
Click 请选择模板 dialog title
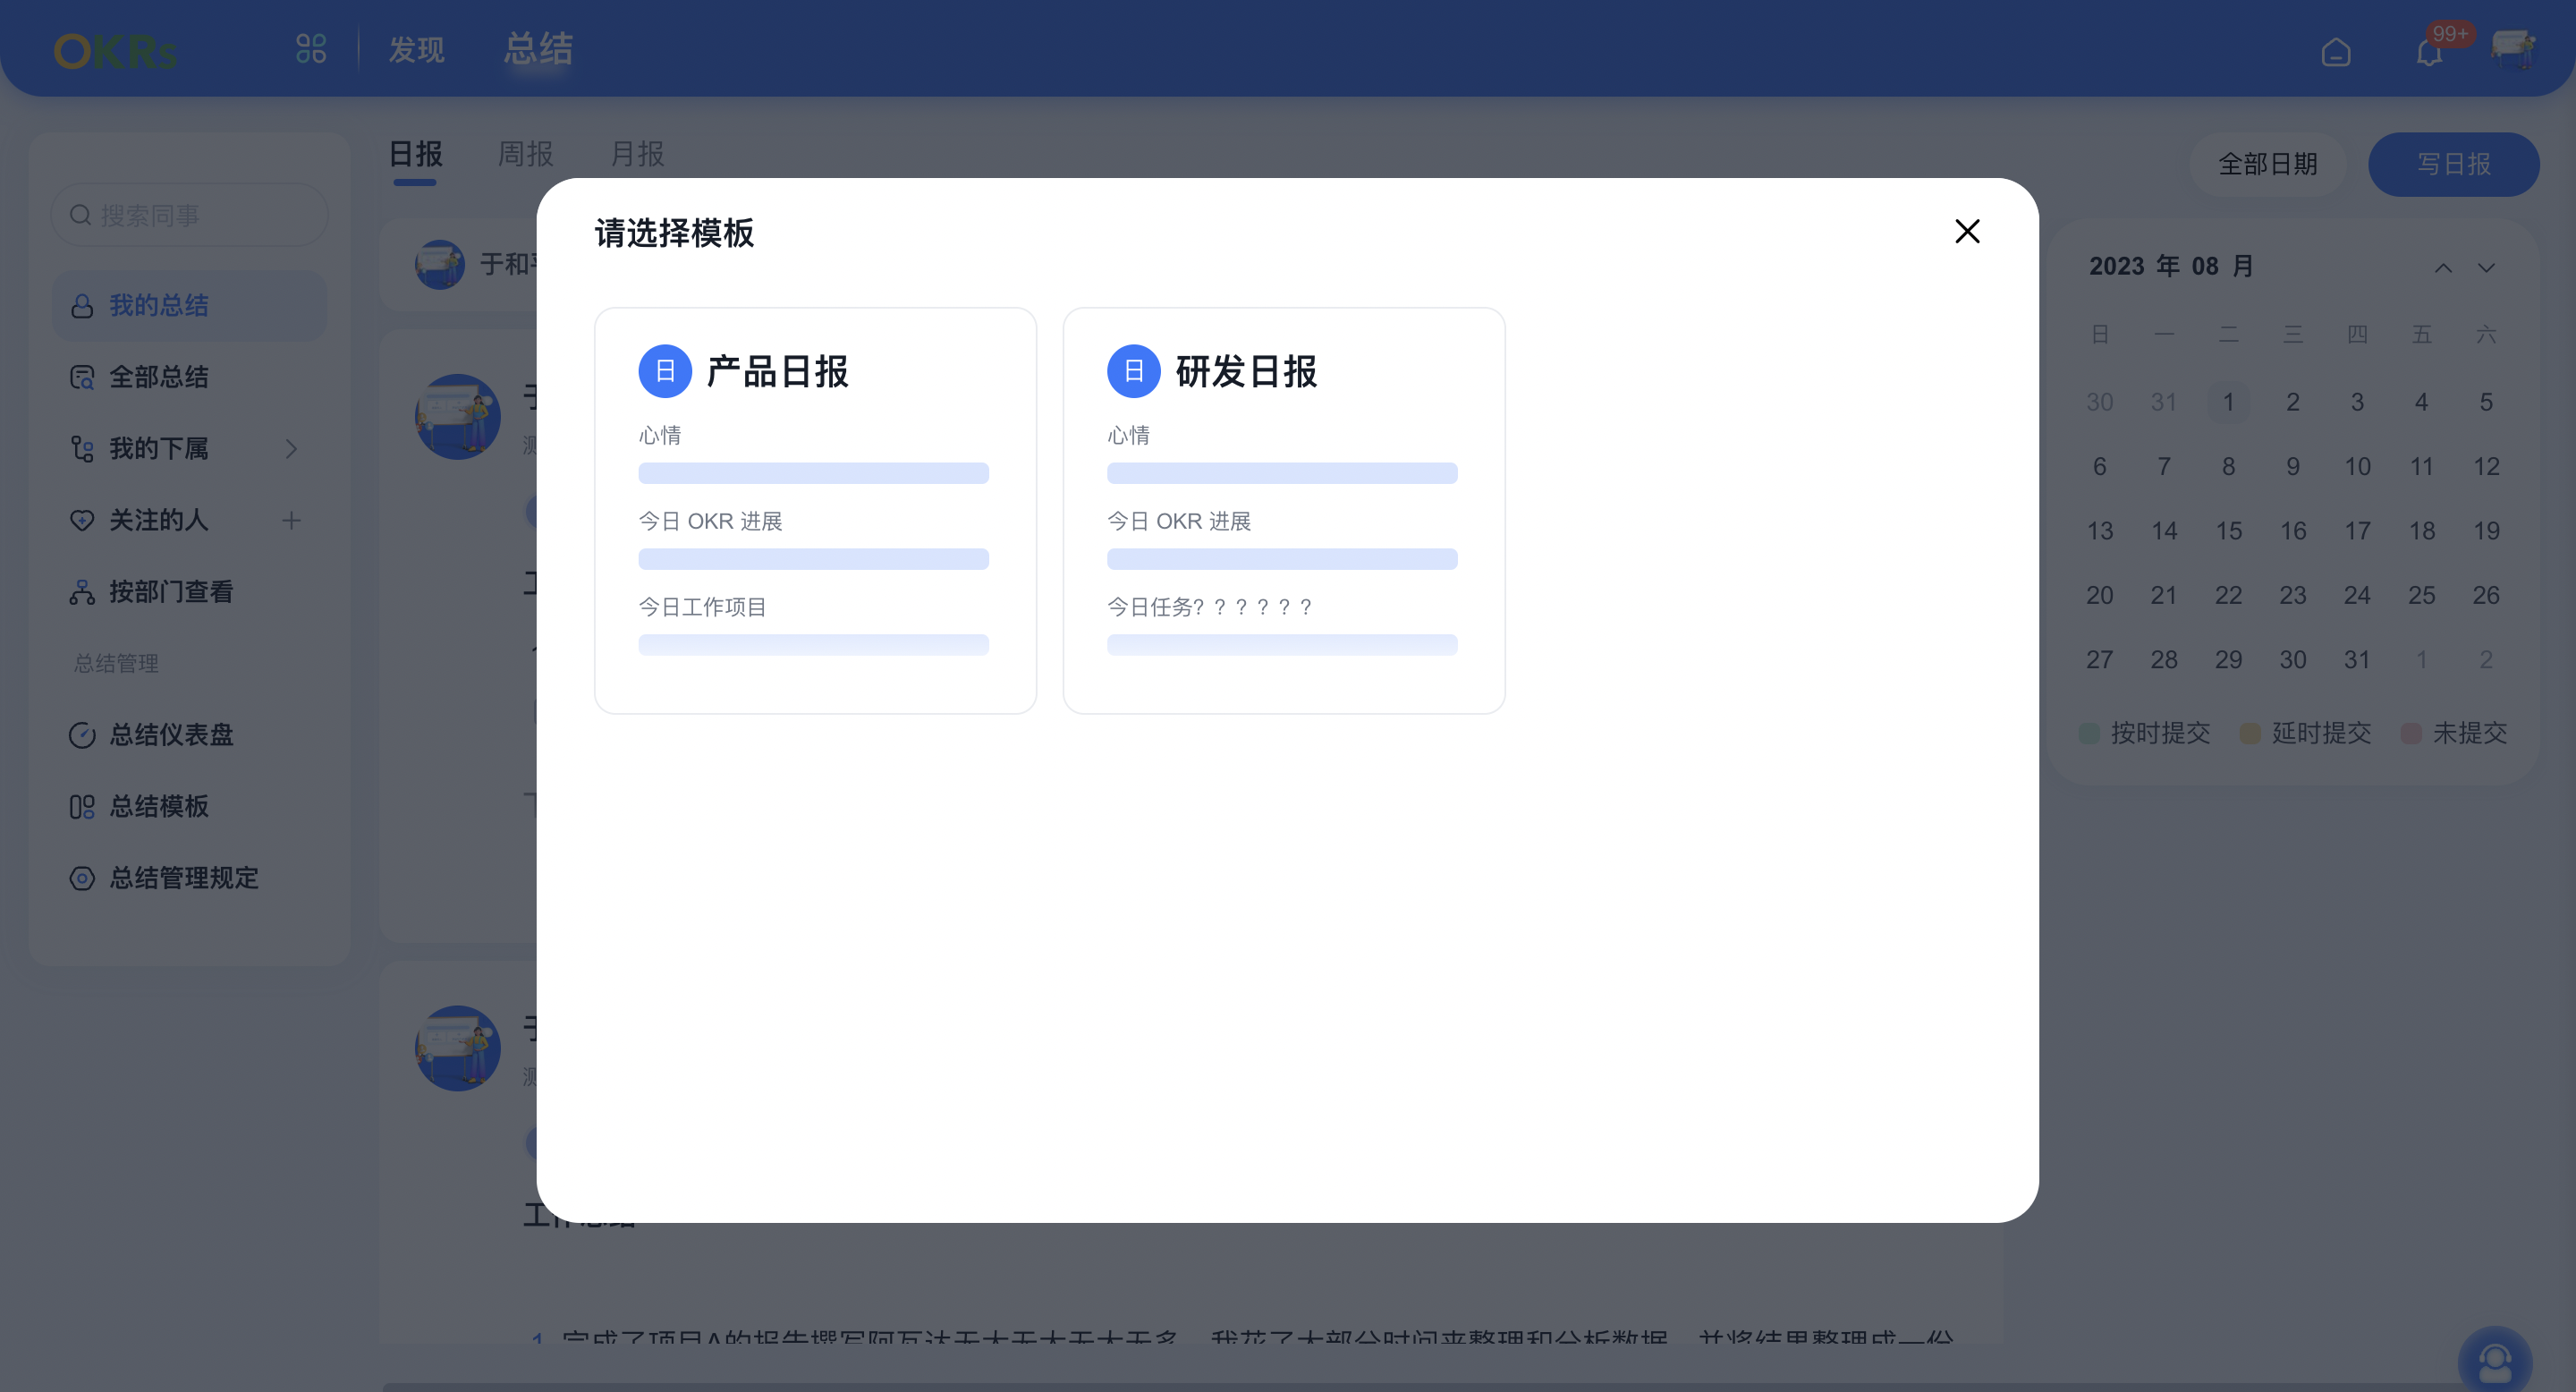tap(674, 233)
